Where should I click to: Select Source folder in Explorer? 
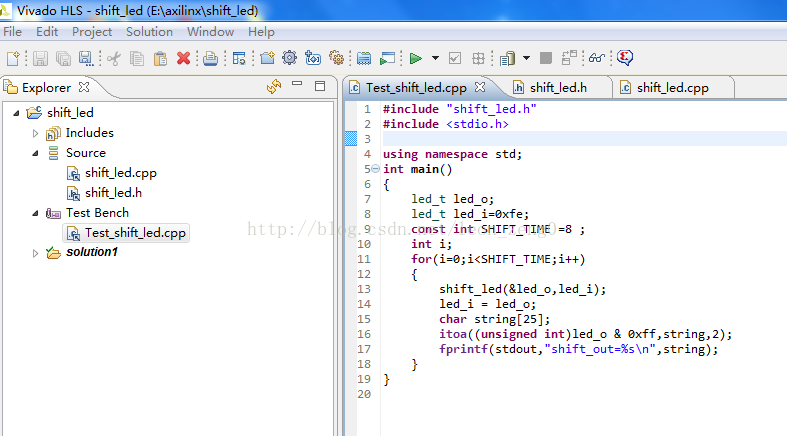tap(85, 153)
